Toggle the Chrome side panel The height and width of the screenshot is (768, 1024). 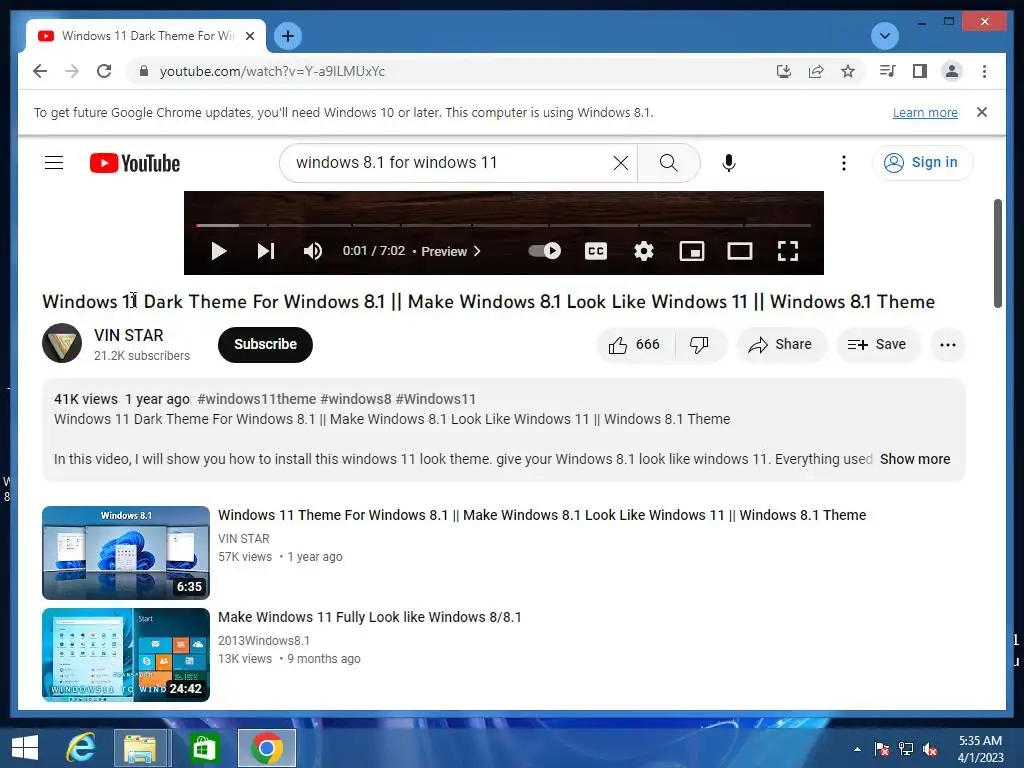coord(920,71)
